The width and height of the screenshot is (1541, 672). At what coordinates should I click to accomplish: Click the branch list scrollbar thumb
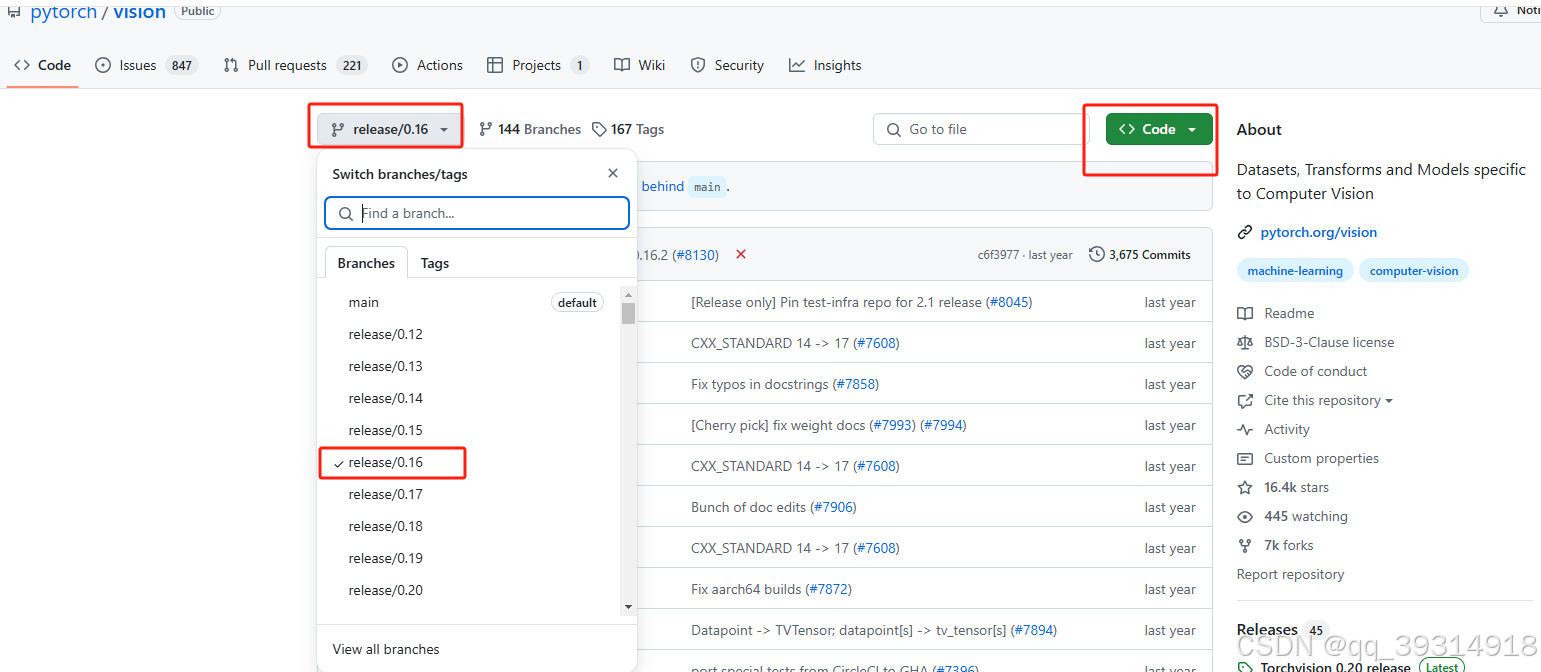(628, 314)
